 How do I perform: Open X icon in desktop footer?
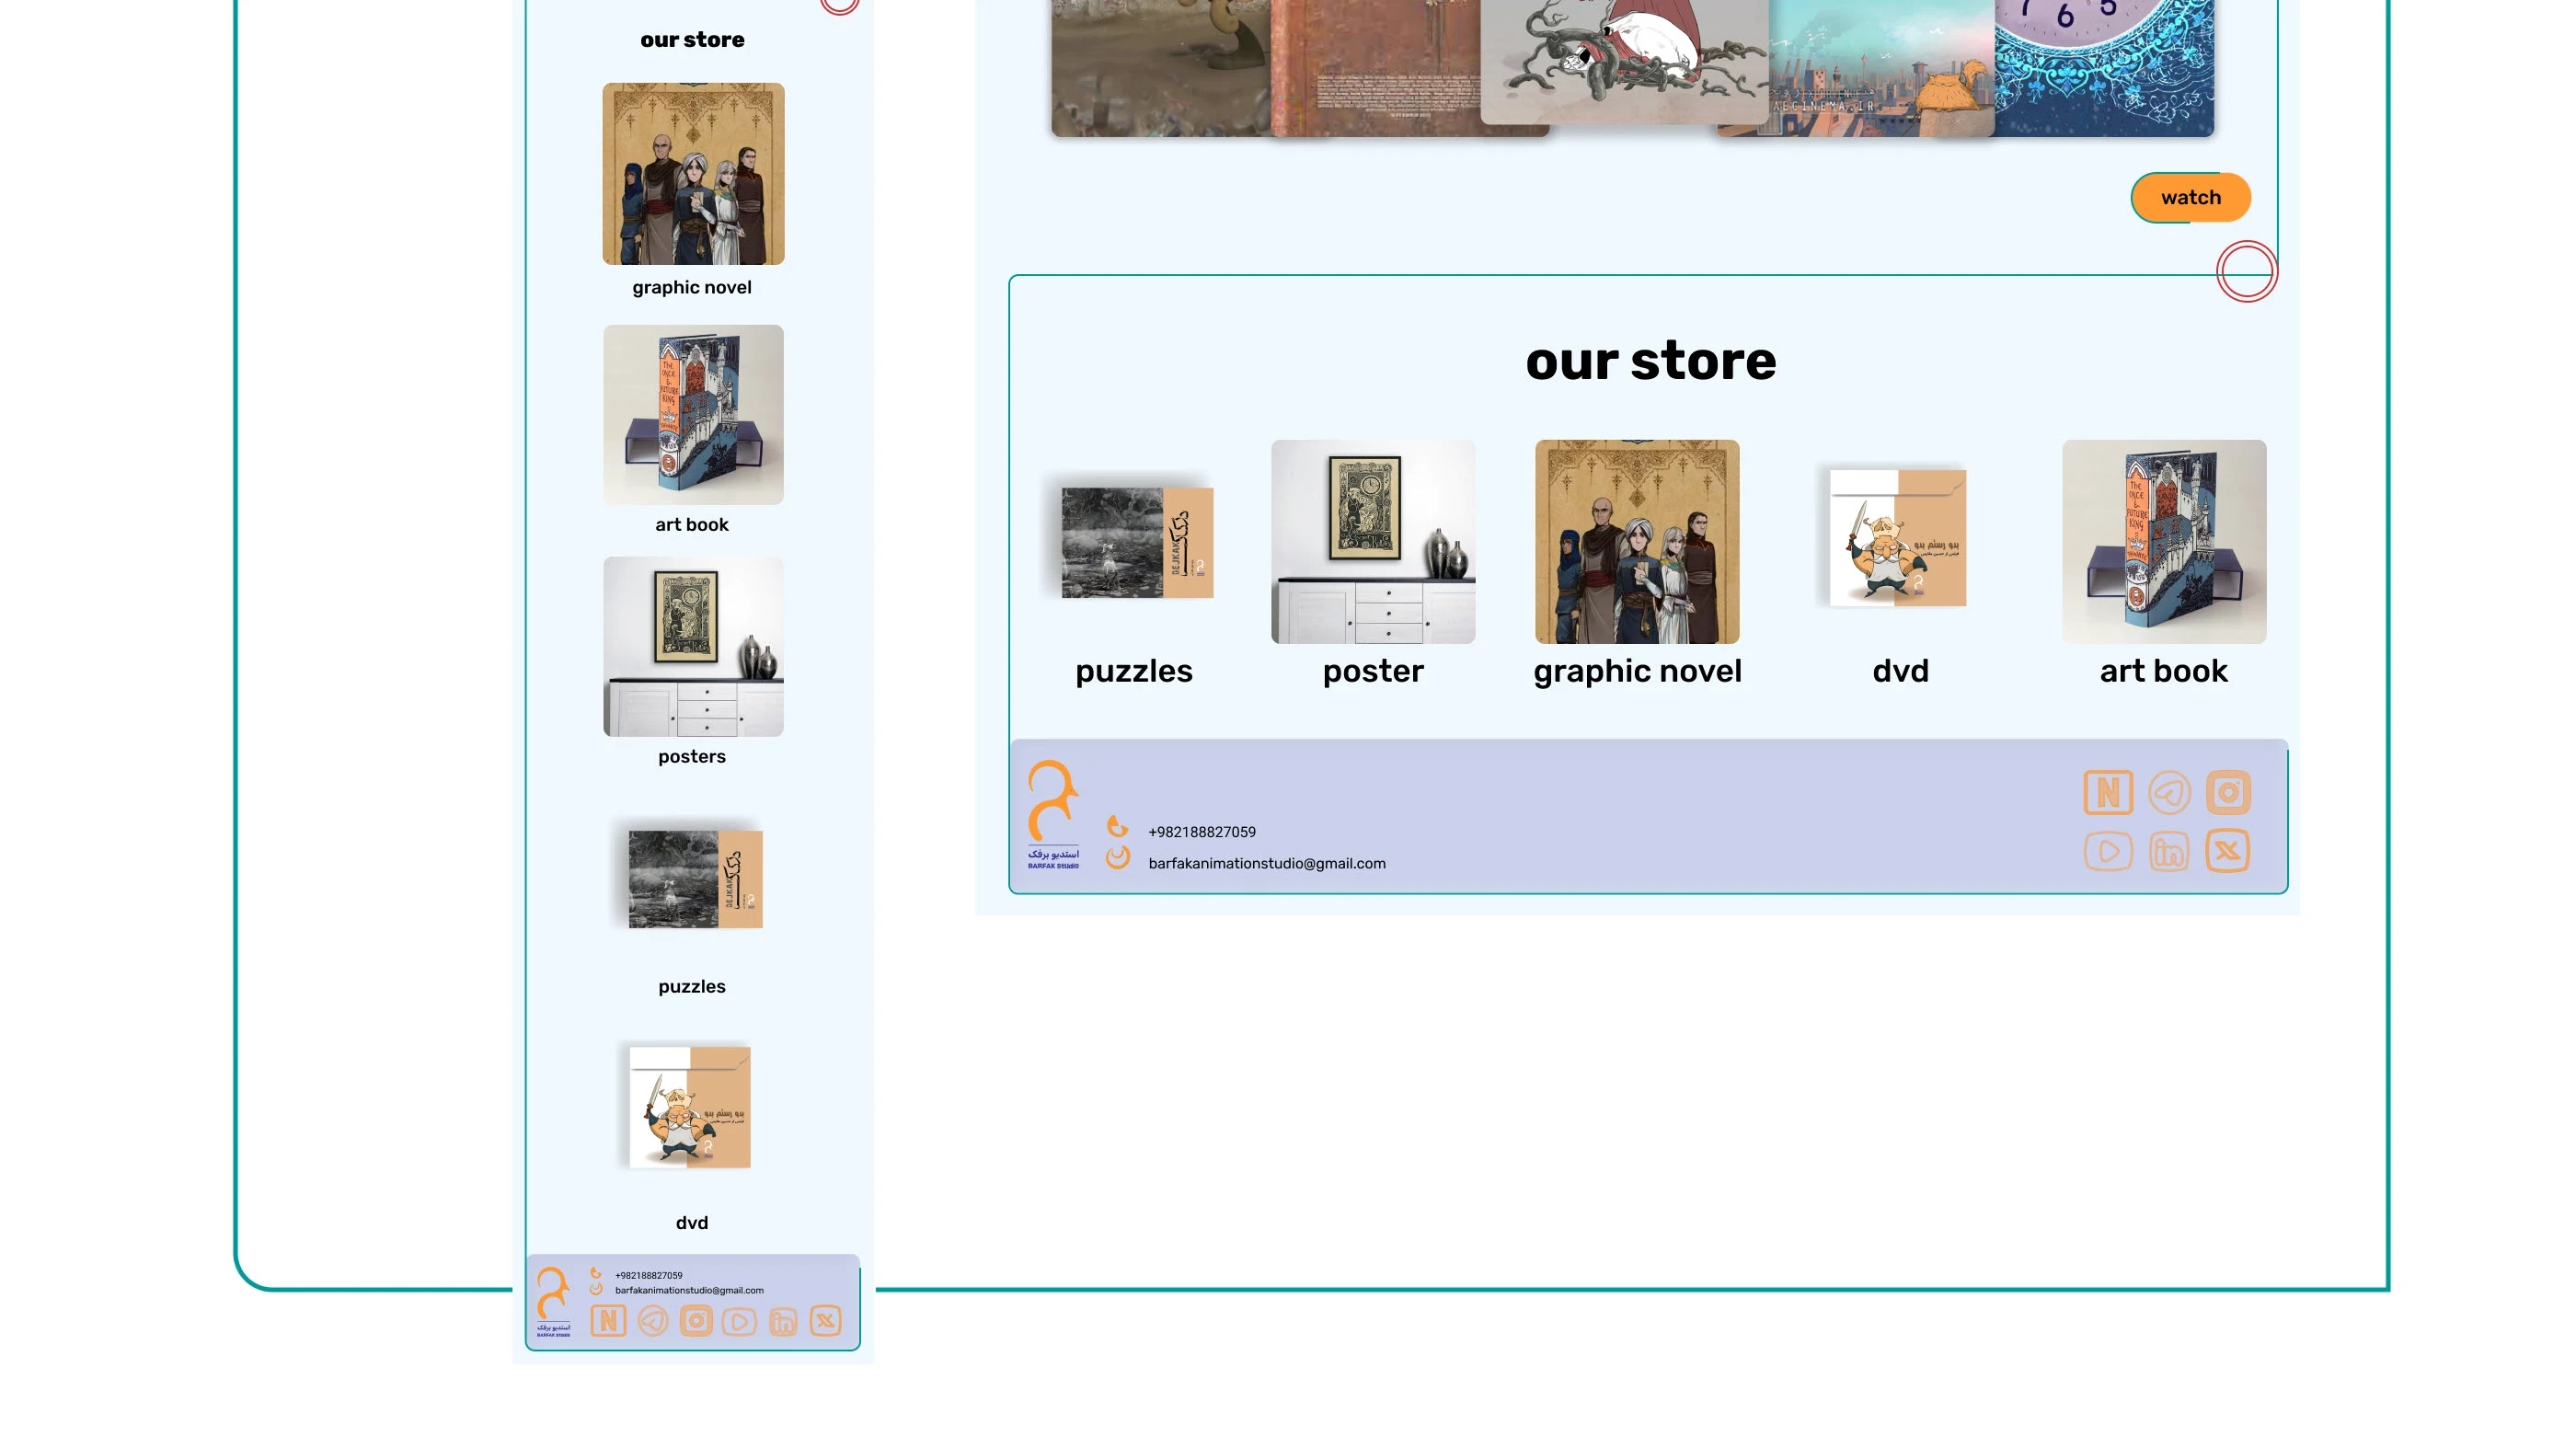coord(2228,851)
